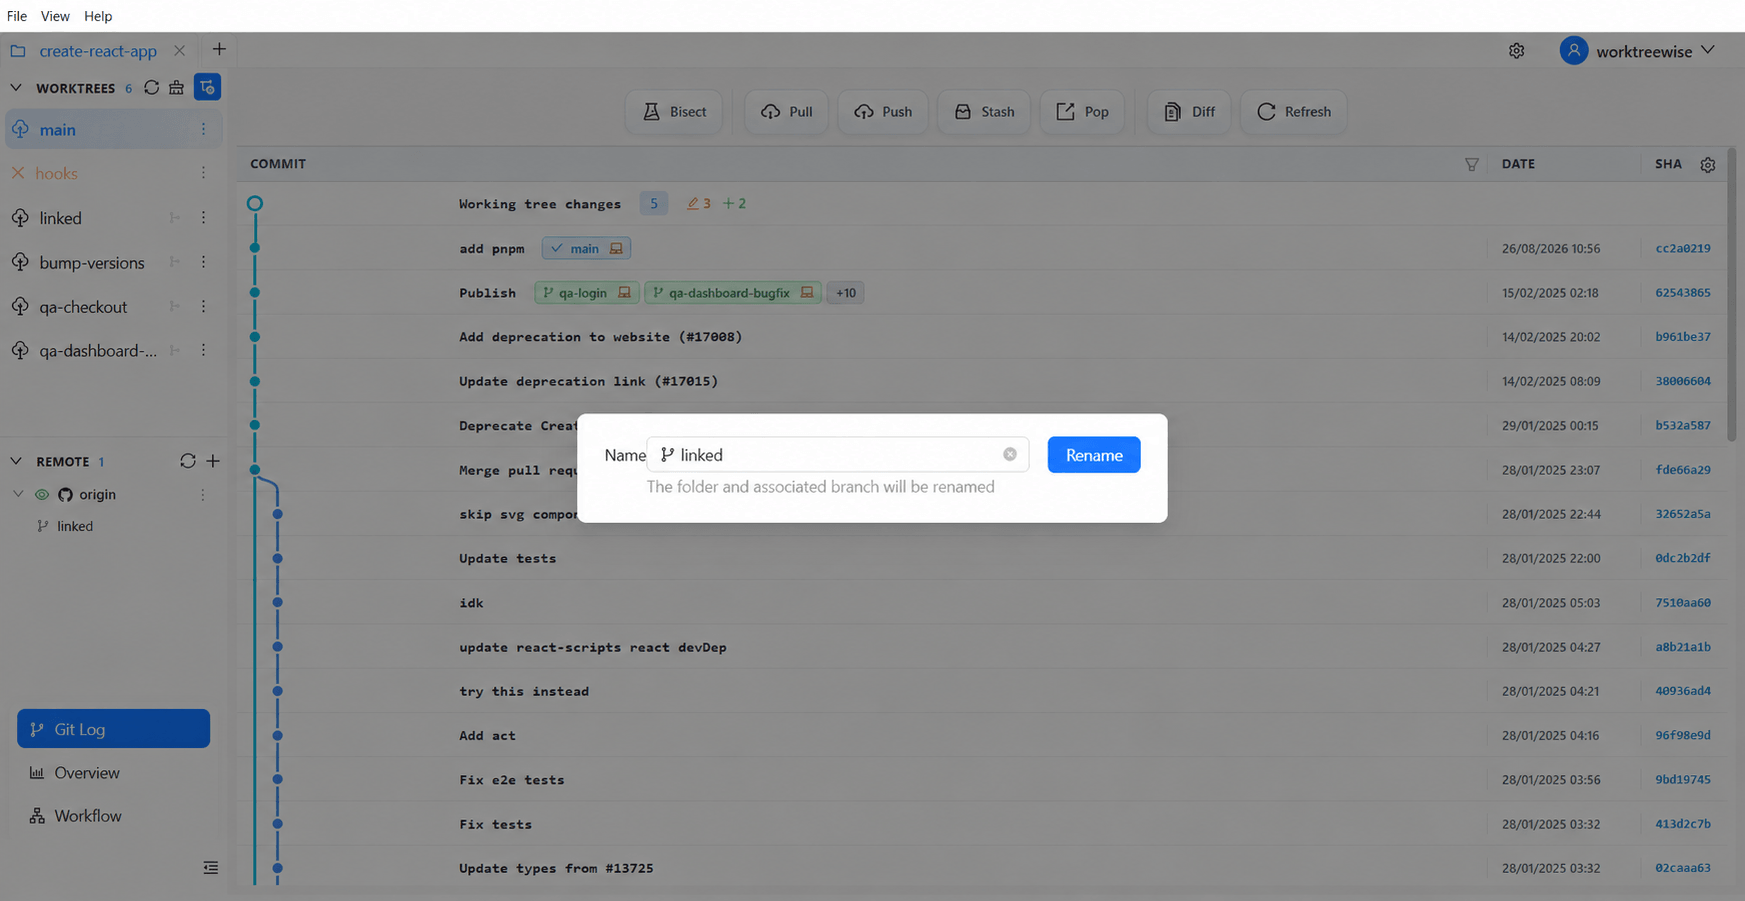The height and width of the screenshot is (901, 1745).
Task: Click the prune icon in Worktrees header
Action: point(177,87)
